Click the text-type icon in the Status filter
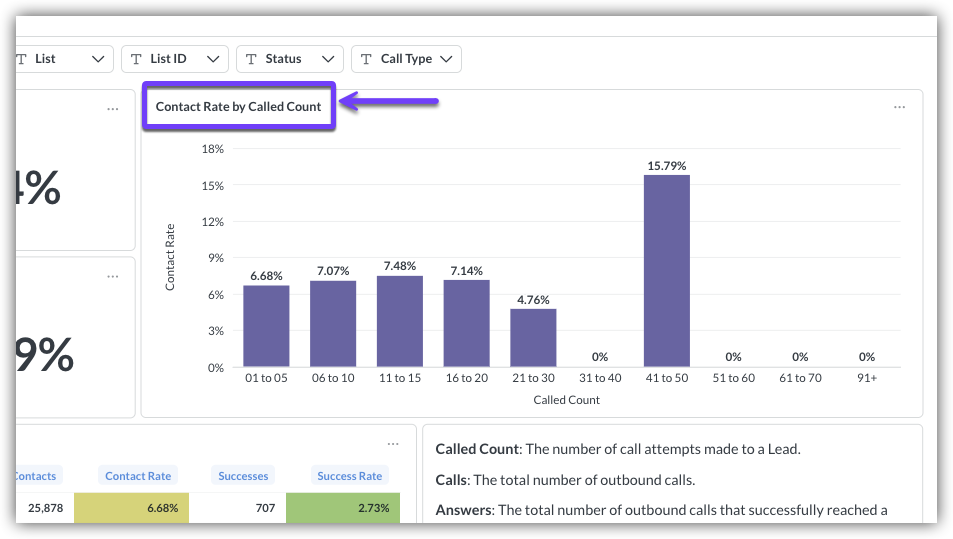This screenshot has height=539, width=953. [x=252, y=59]
